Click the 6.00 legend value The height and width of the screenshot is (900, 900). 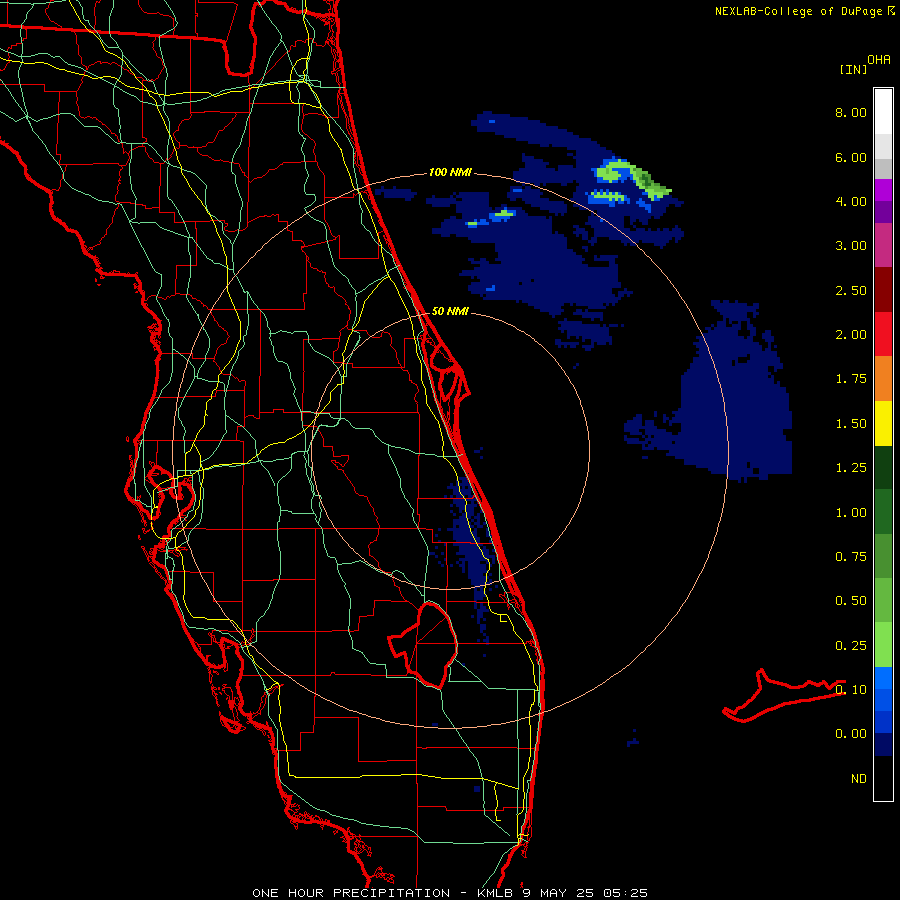point(851,157)
